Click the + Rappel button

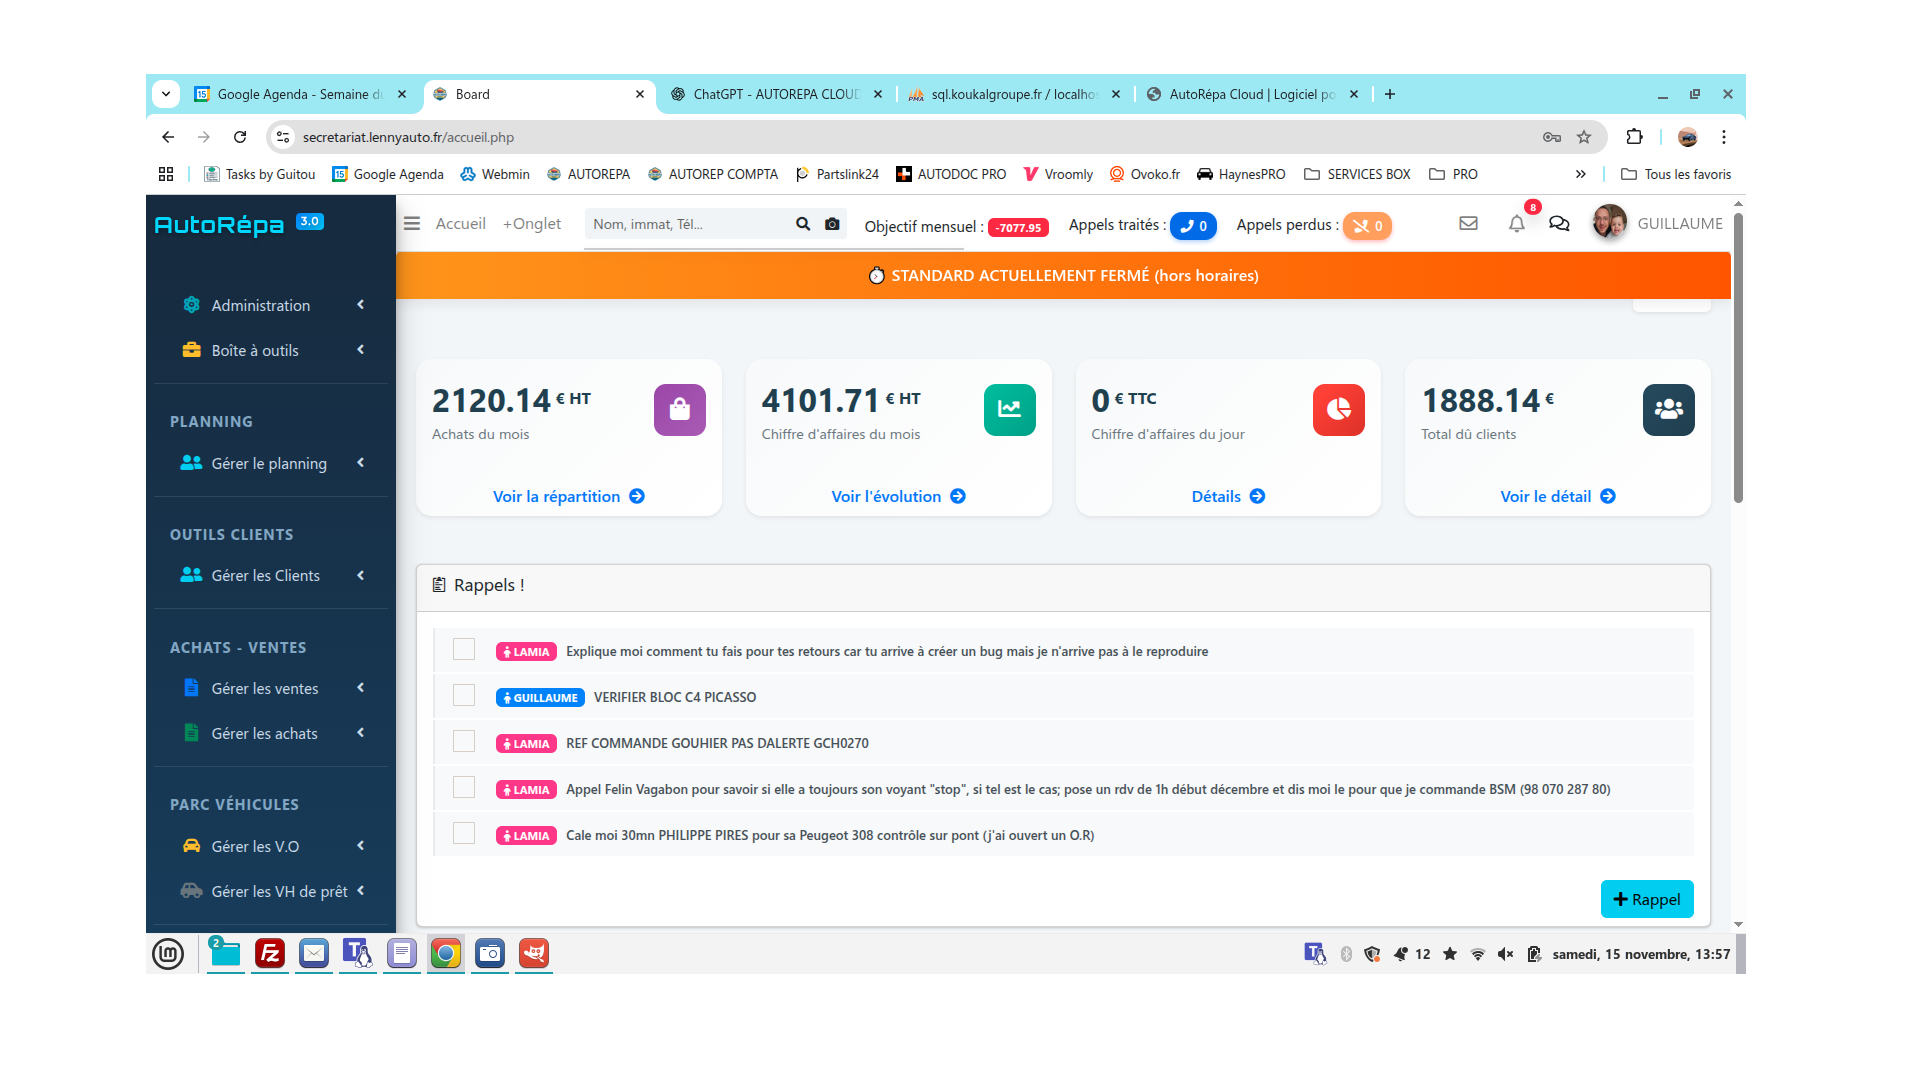pos(1646,899)
